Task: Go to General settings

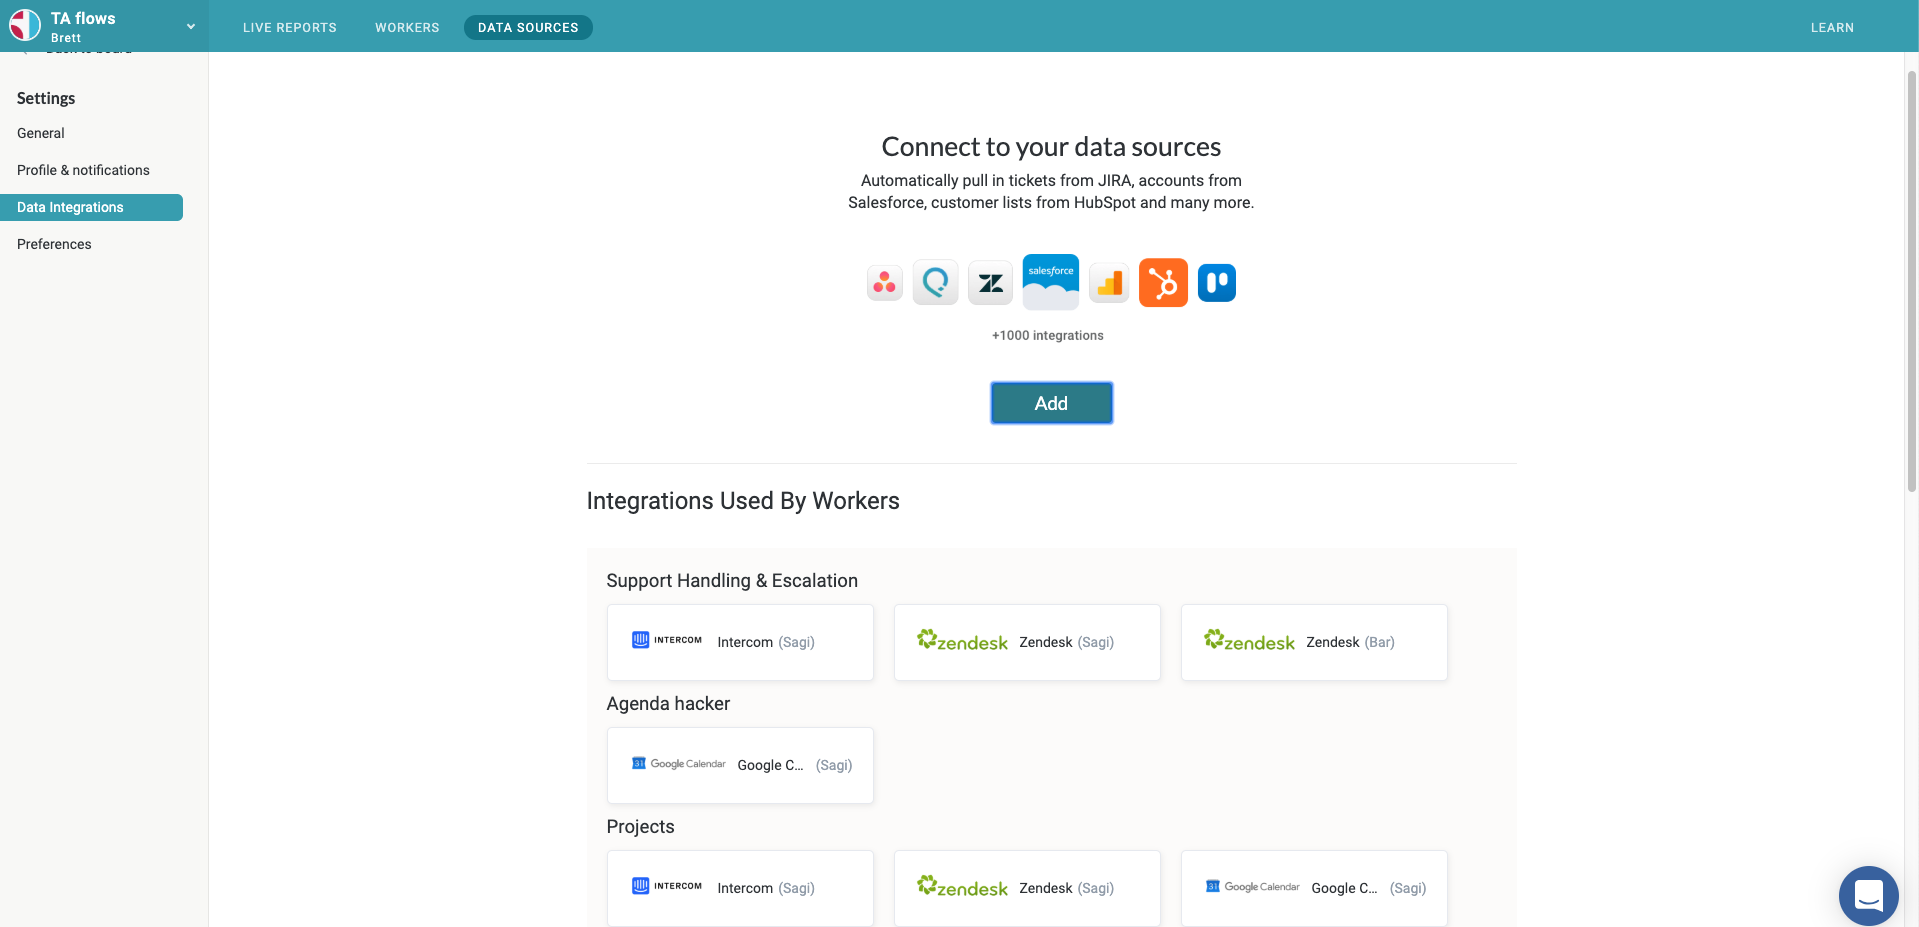Action: (41, 133)
